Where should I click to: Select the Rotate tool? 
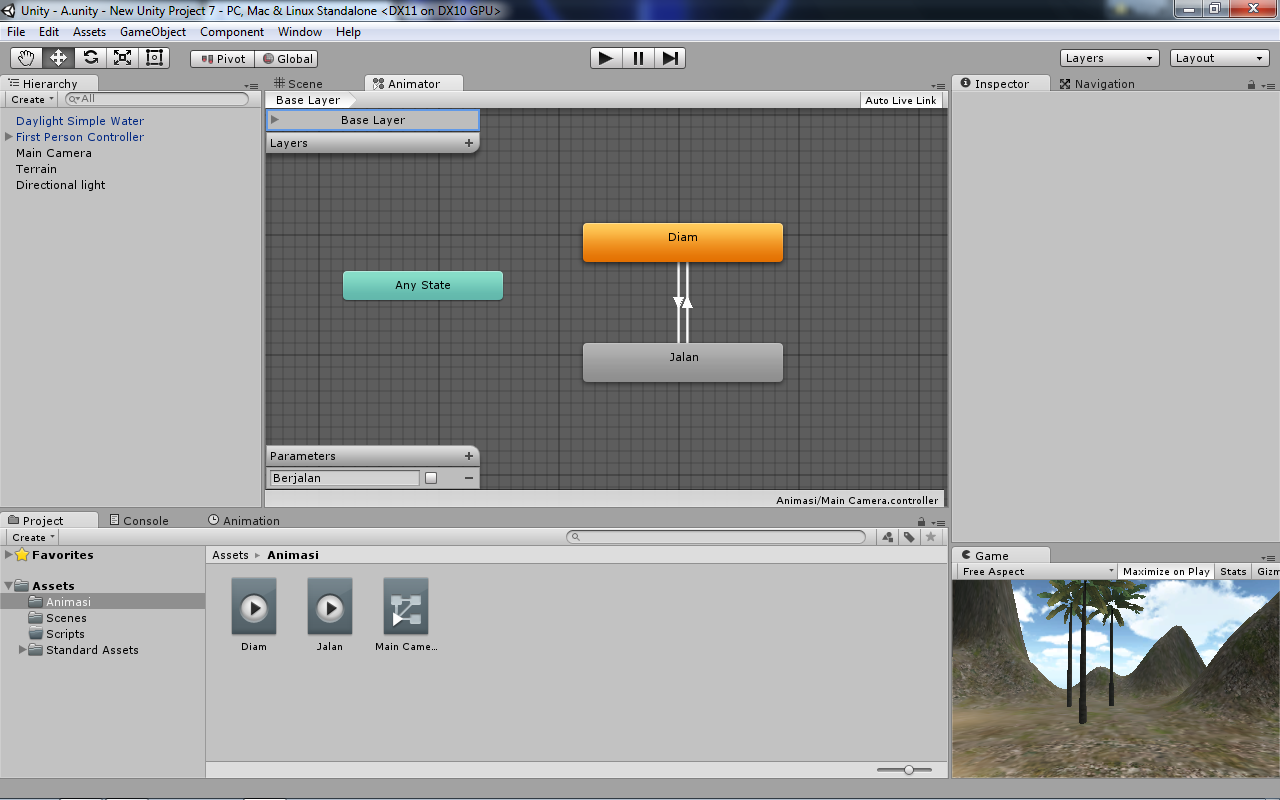pos(89,57)
